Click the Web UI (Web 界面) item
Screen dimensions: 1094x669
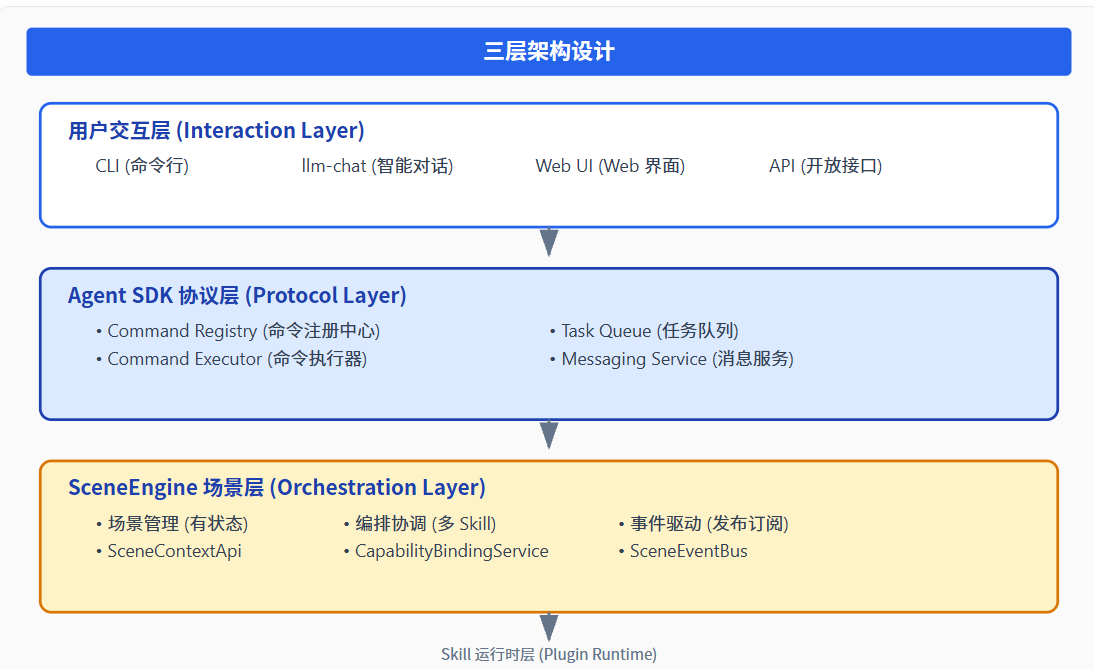(610, 166)
